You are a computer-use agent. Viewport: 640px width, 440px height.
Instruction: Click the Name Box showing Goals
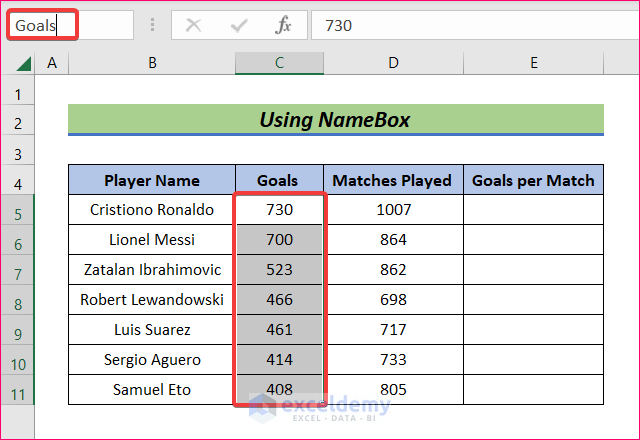[70, 25]
